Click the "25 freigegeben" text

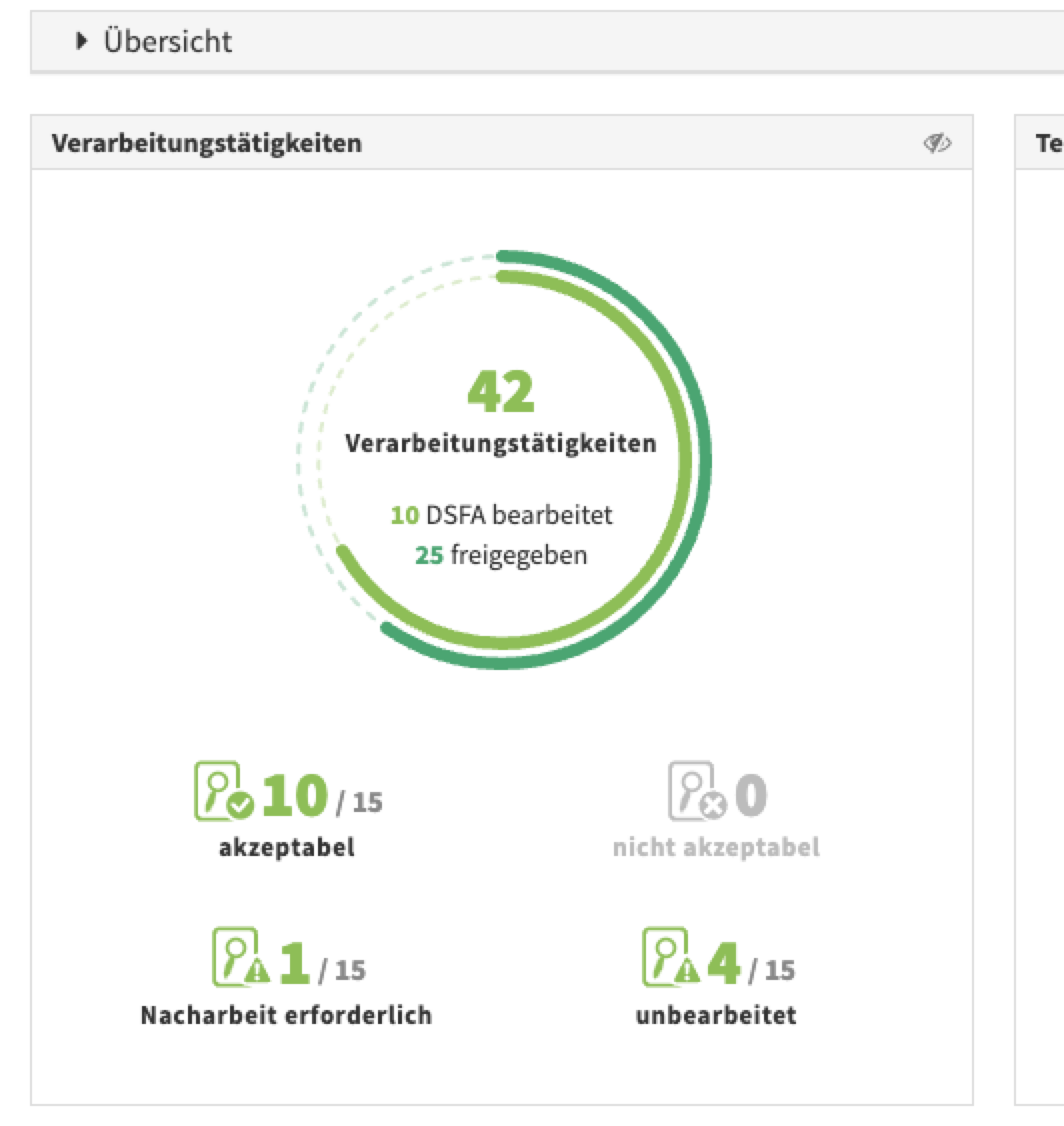click(x=501, y=555)
